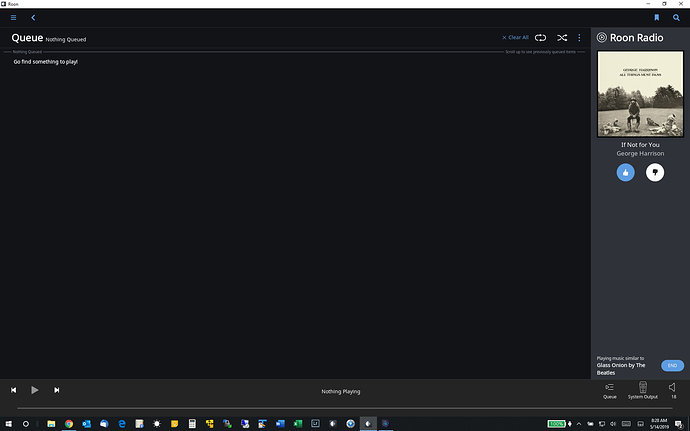Start playback with the play button
The height and width of the screenshot is (431, 690).
[34, 390]
